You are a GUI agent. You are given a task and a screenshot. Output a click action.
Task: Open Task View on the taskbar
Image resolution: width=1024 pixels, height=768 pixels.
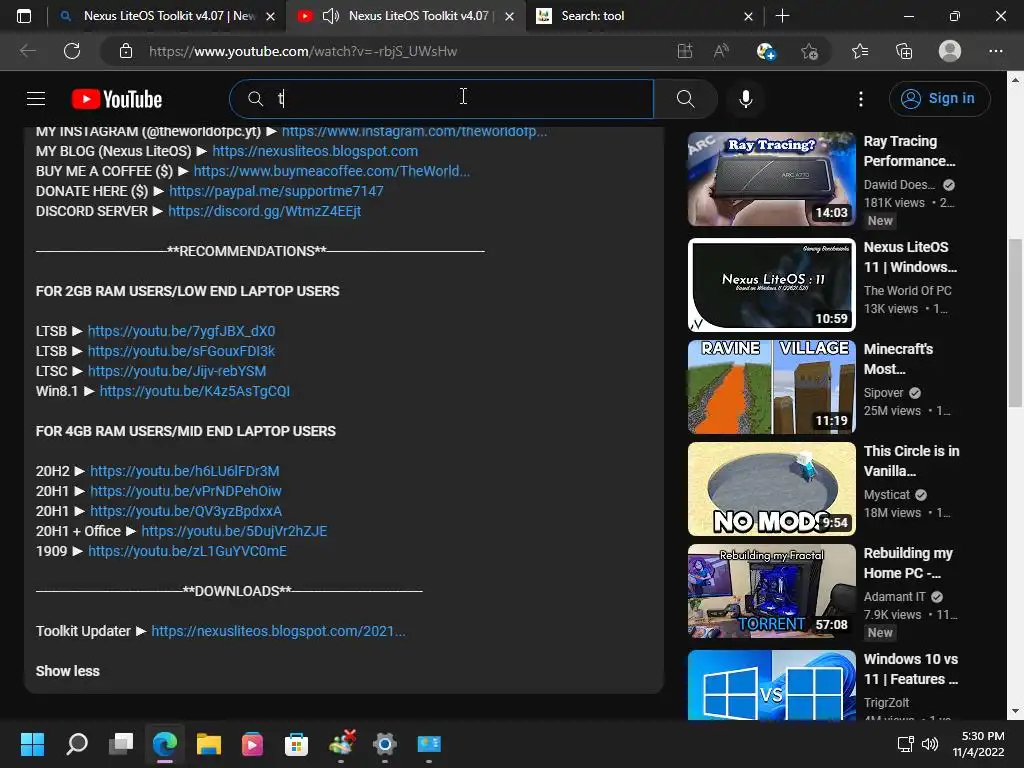coord(121,744)
